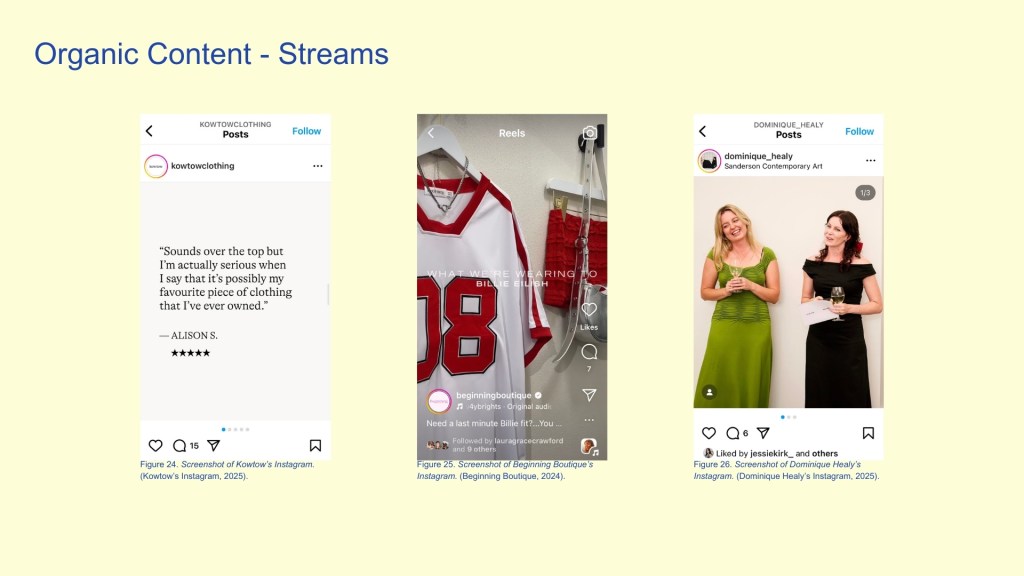Open comments on Kowtow post showing 15
Image resolution: width=1024 pixels, height=576 pixels.
[180, 446]
